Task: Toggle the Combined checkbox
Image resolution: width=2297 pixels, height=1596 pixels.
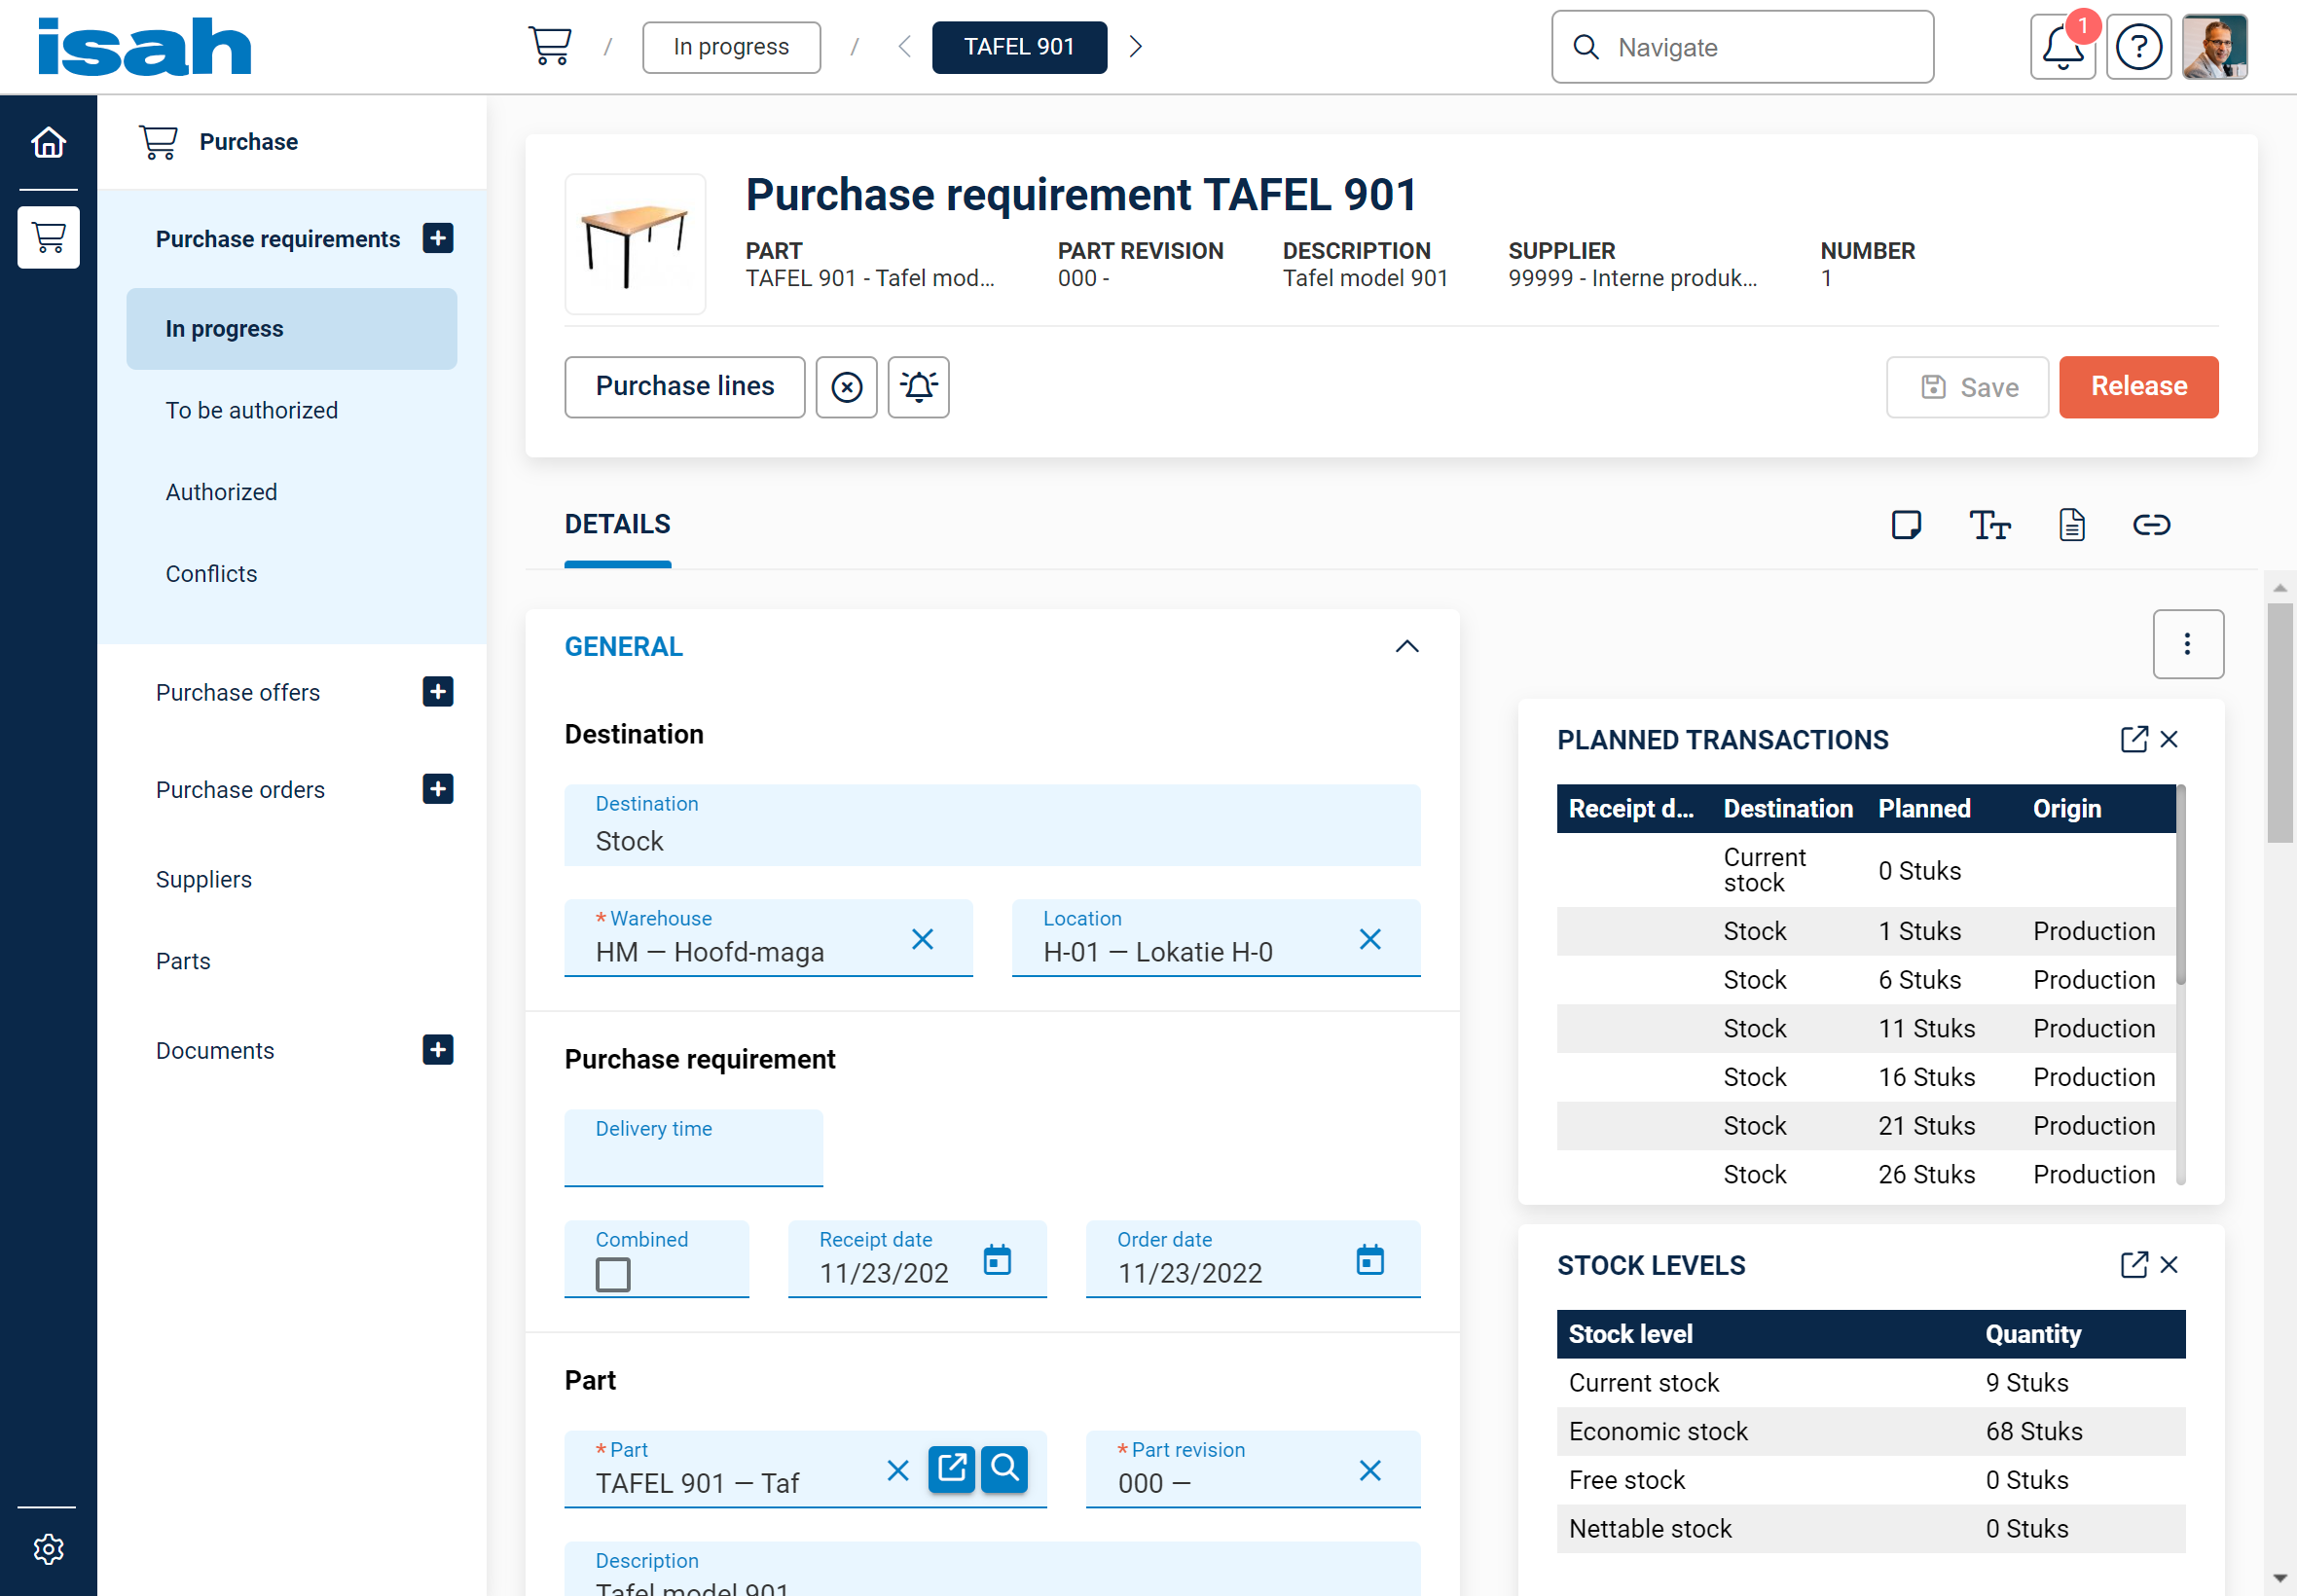Action: click(613, 1275)
